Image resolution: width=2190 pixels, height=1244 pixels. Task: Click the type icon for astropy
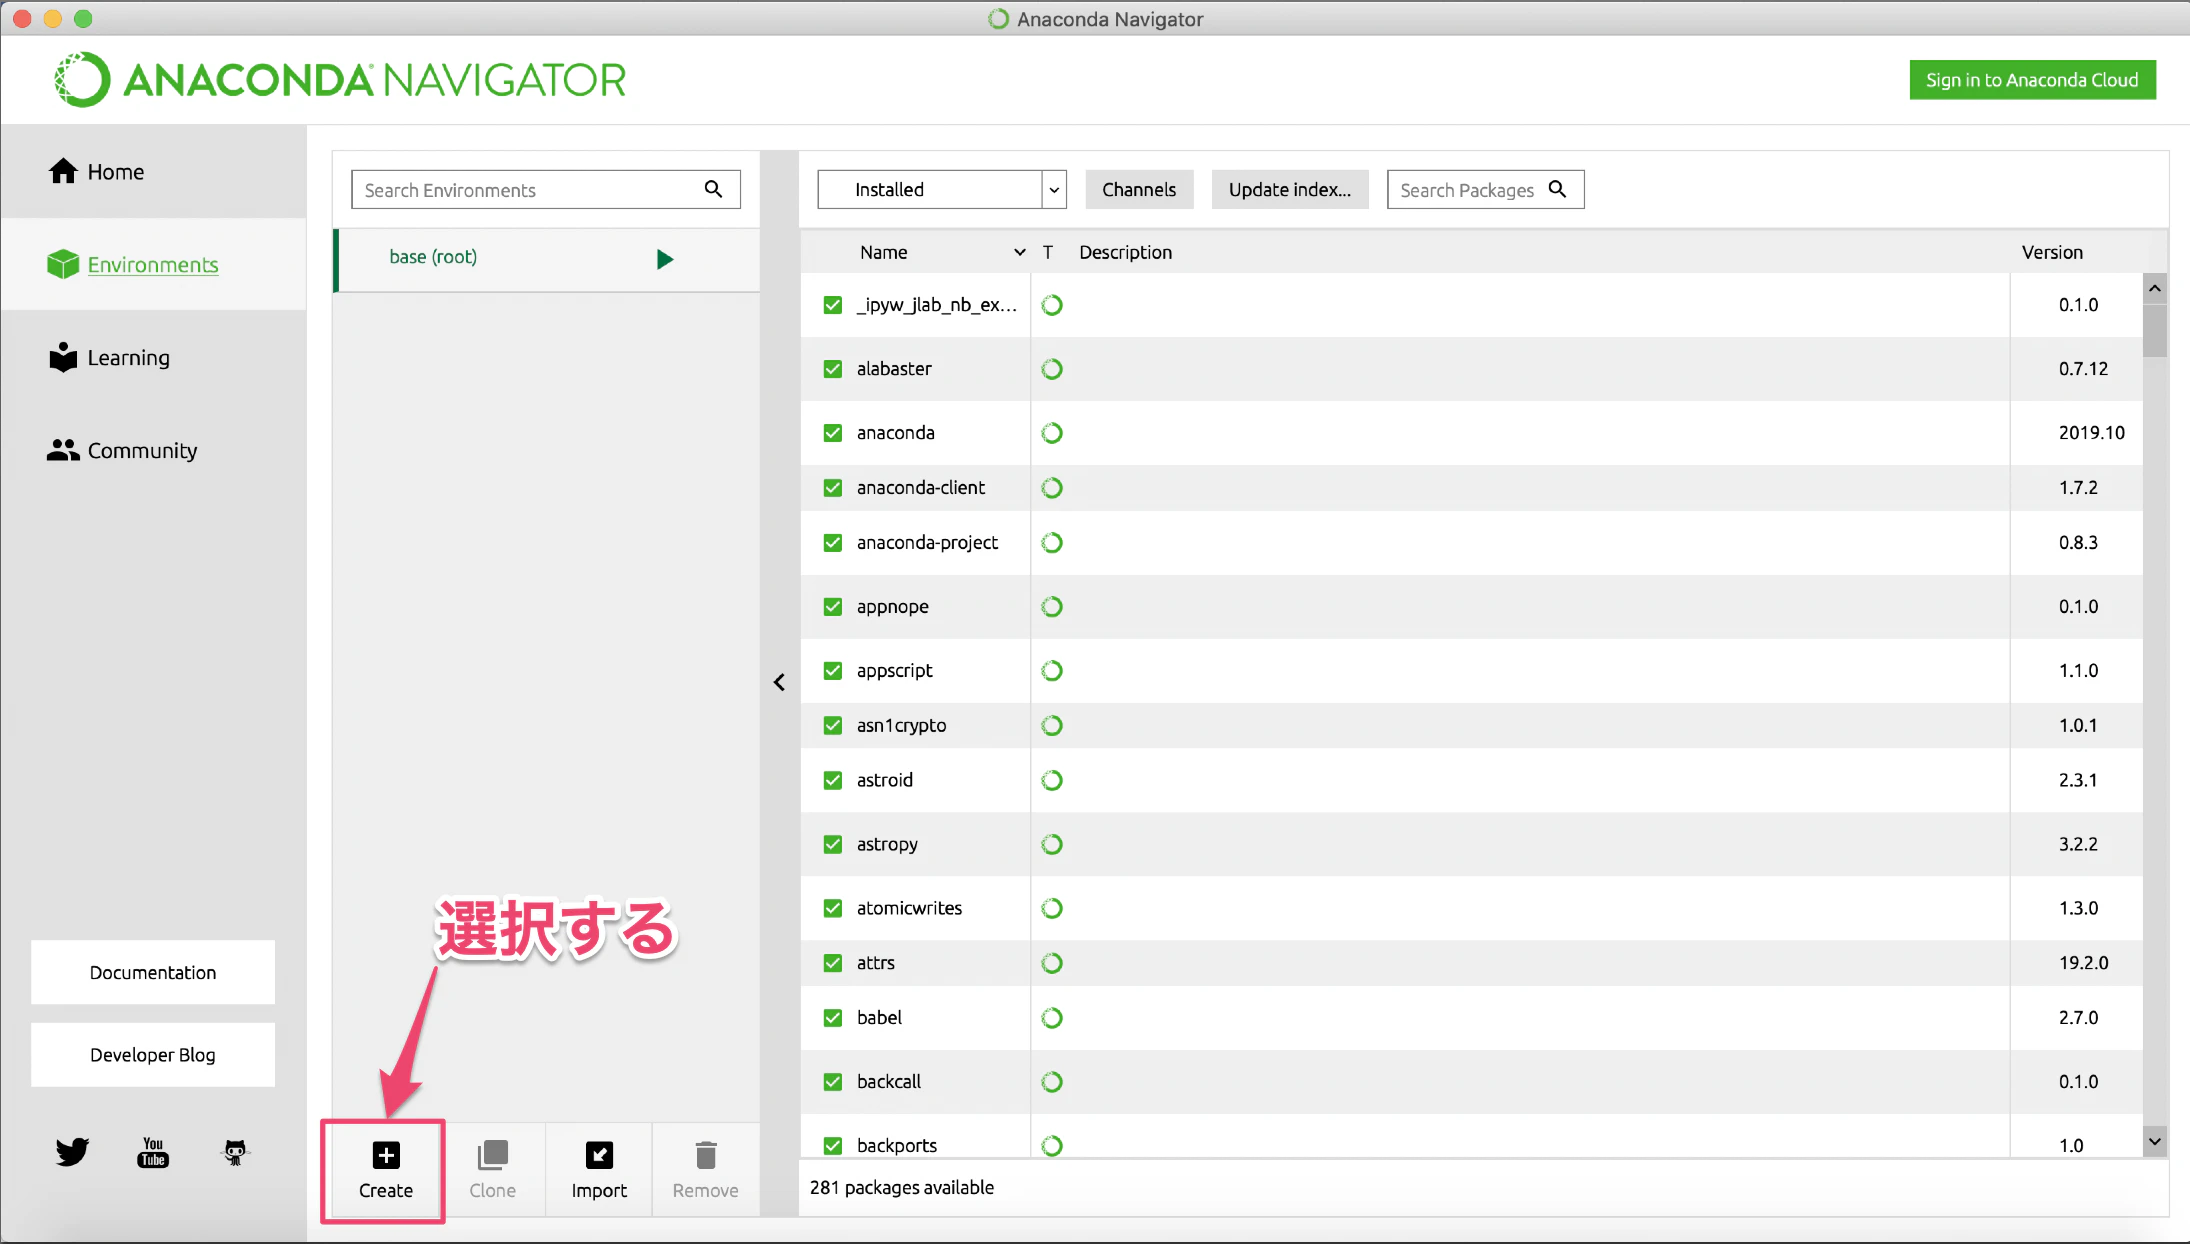1052,845
